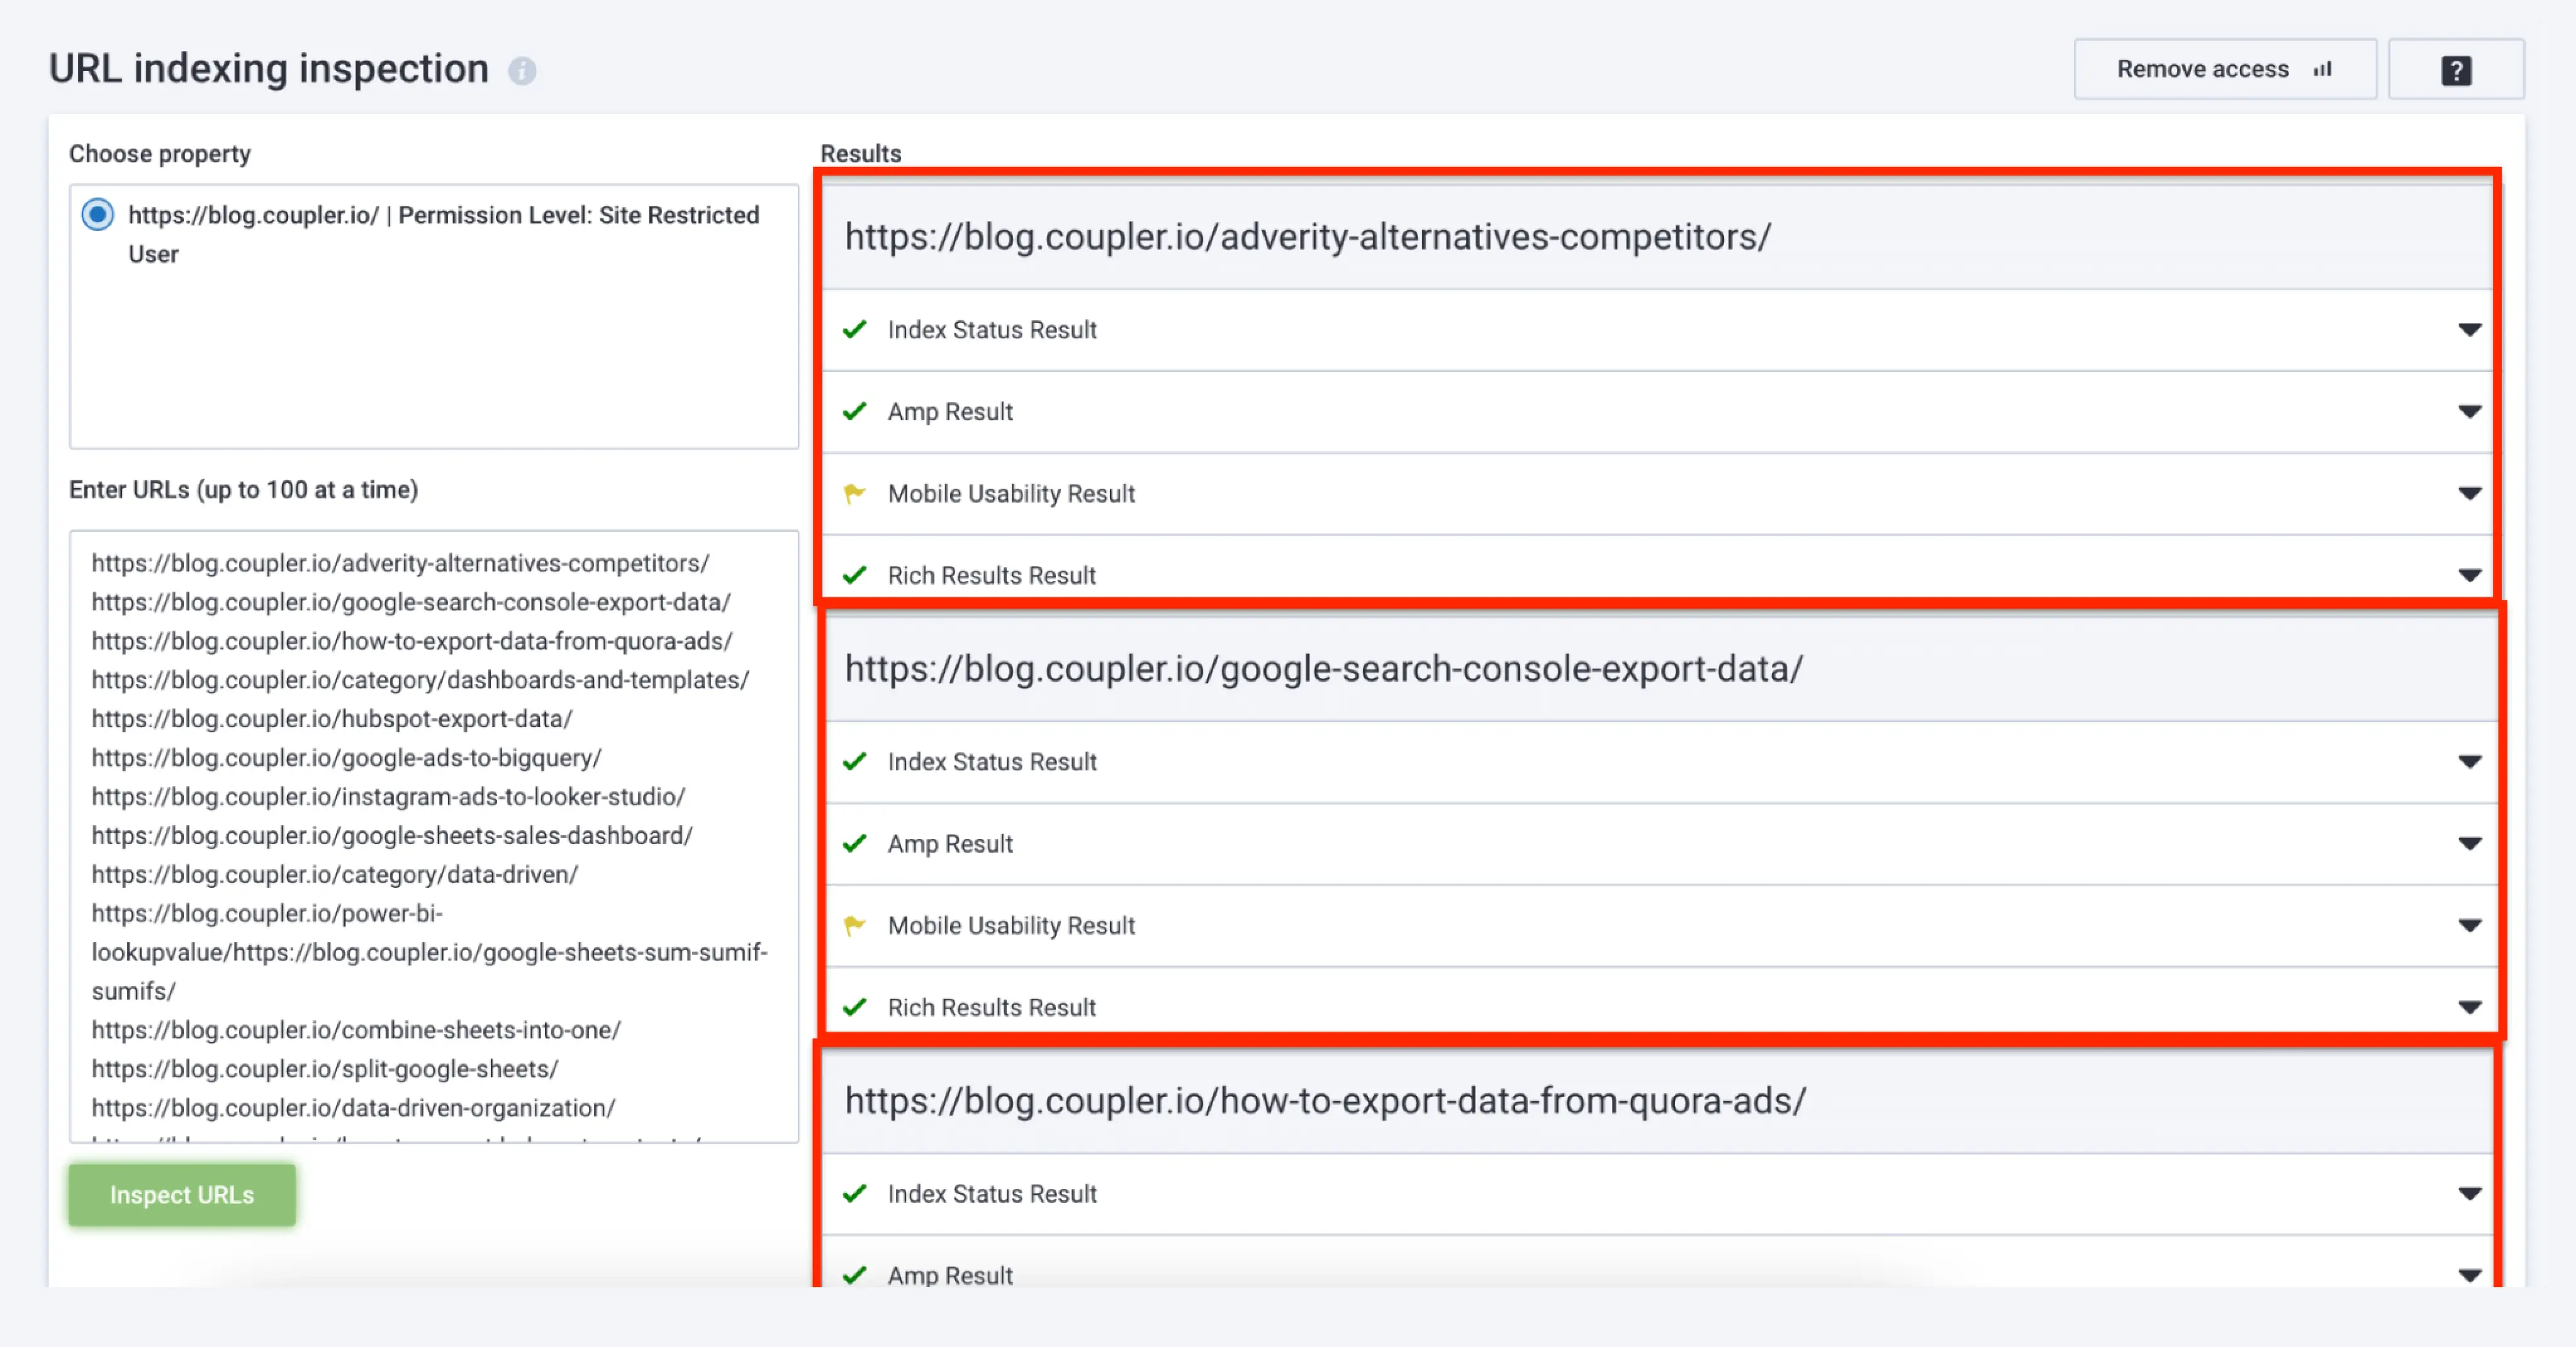Click yellow flag icon of Mobile Usability for adverity-alternatives
The image size is (2576, 1347).
pos(854,493)
